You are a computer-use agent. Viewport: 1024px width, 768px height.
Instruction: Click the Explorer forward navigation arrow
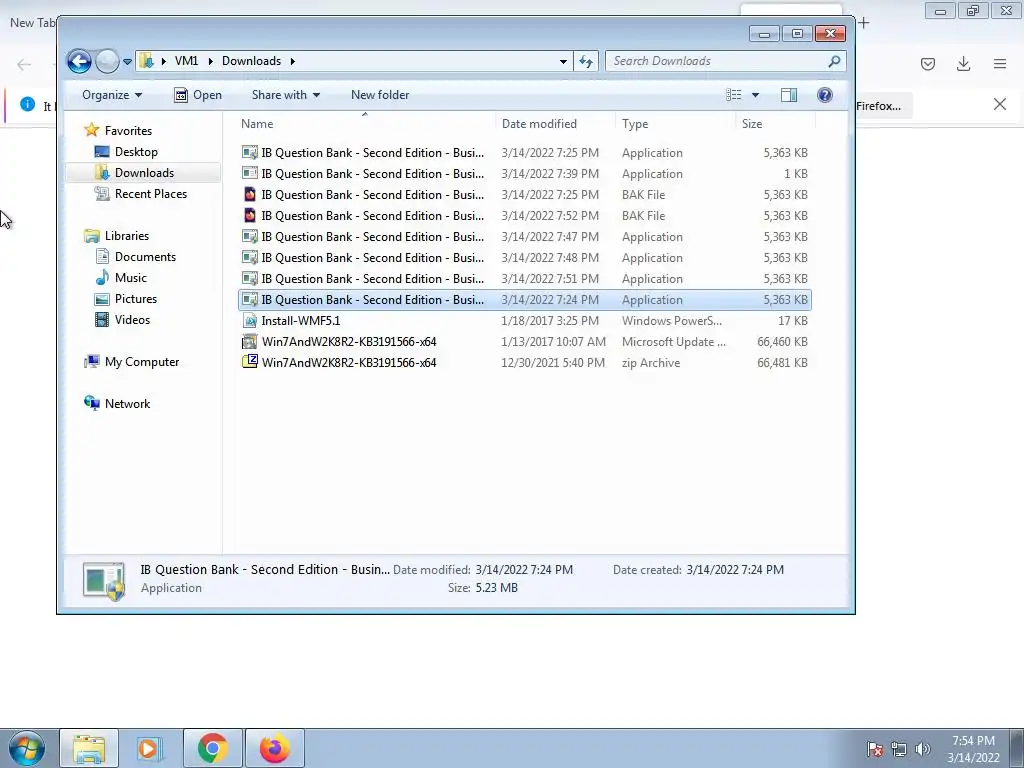coord(107,61)
